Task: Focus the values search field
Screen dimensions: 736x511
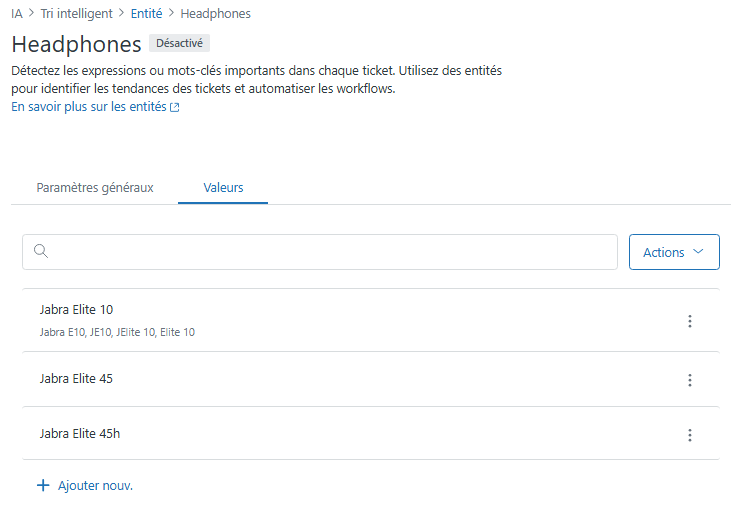Action: click(320, 252)
